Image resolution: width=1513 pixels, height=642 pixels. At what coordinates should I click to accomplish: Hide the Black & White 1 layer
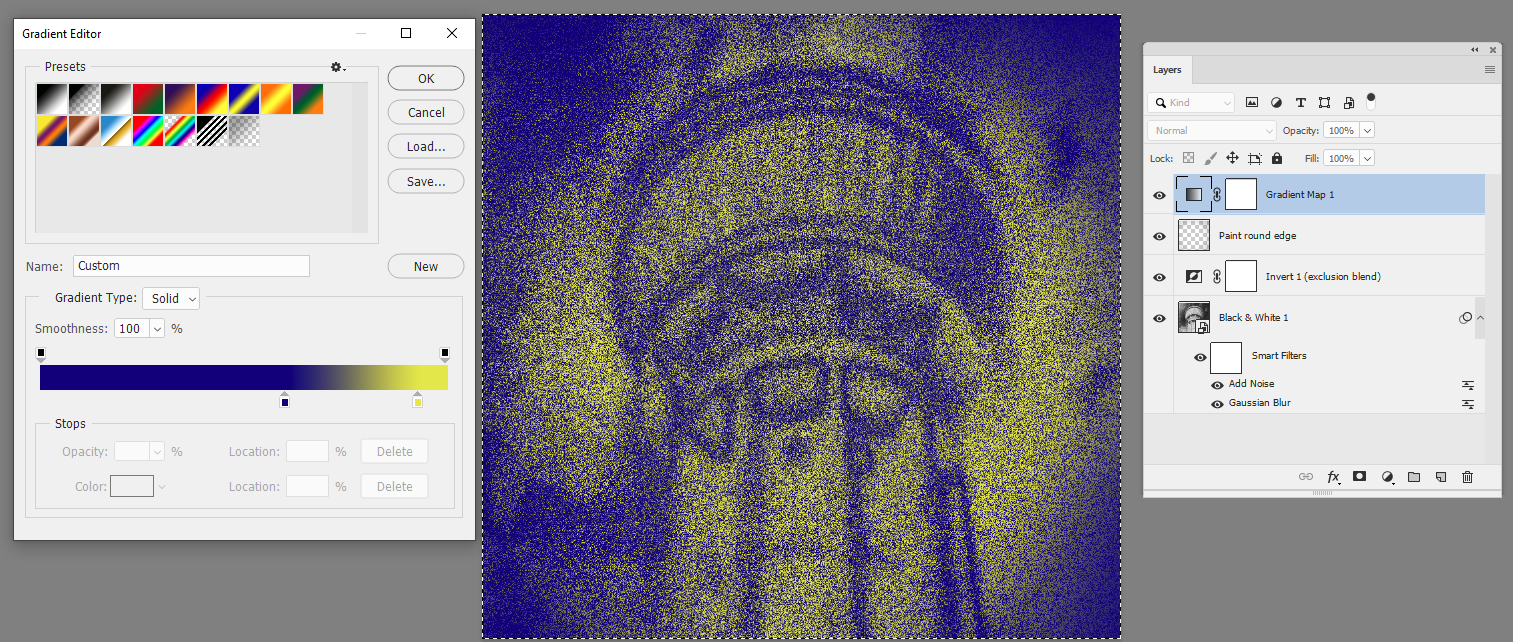click(1159, 317)
